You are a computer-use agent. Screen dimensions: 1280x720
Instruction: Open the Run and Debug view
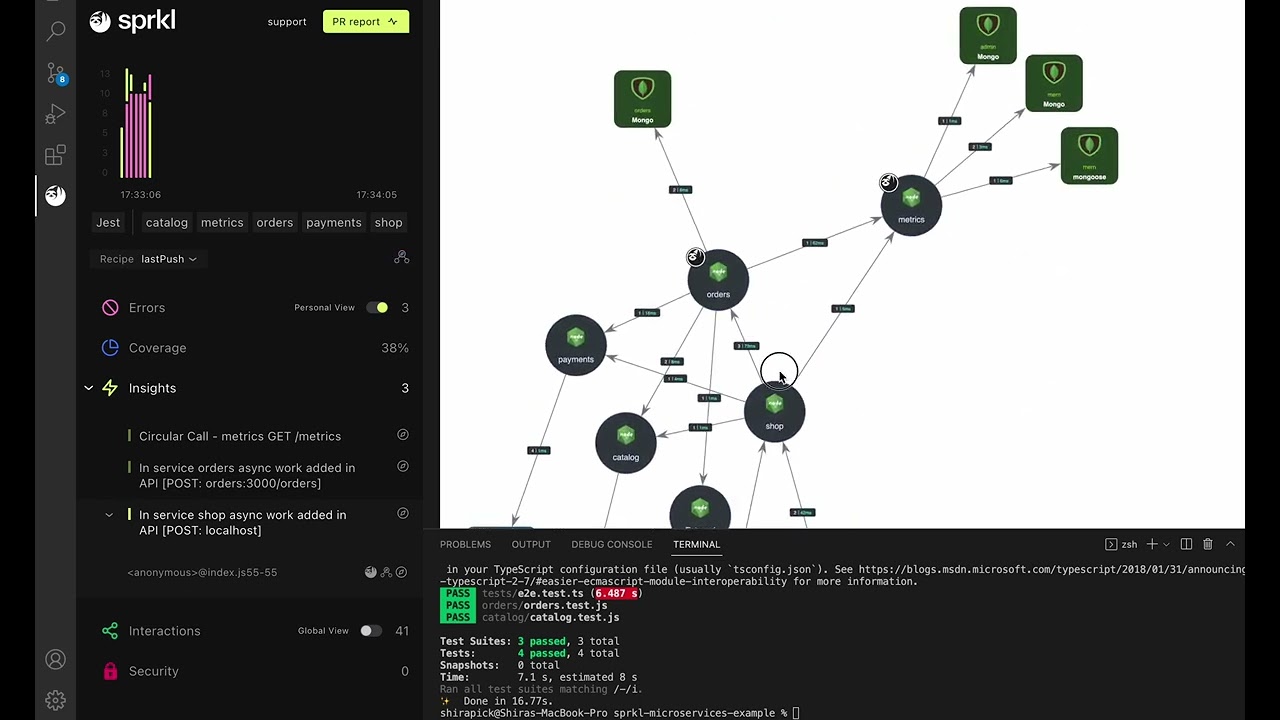tap(56, 114)
